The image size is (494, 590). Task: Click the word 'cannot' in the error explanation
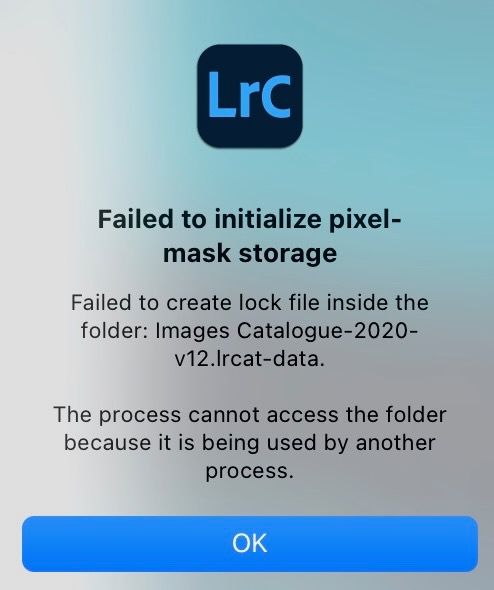click(223, 415)
